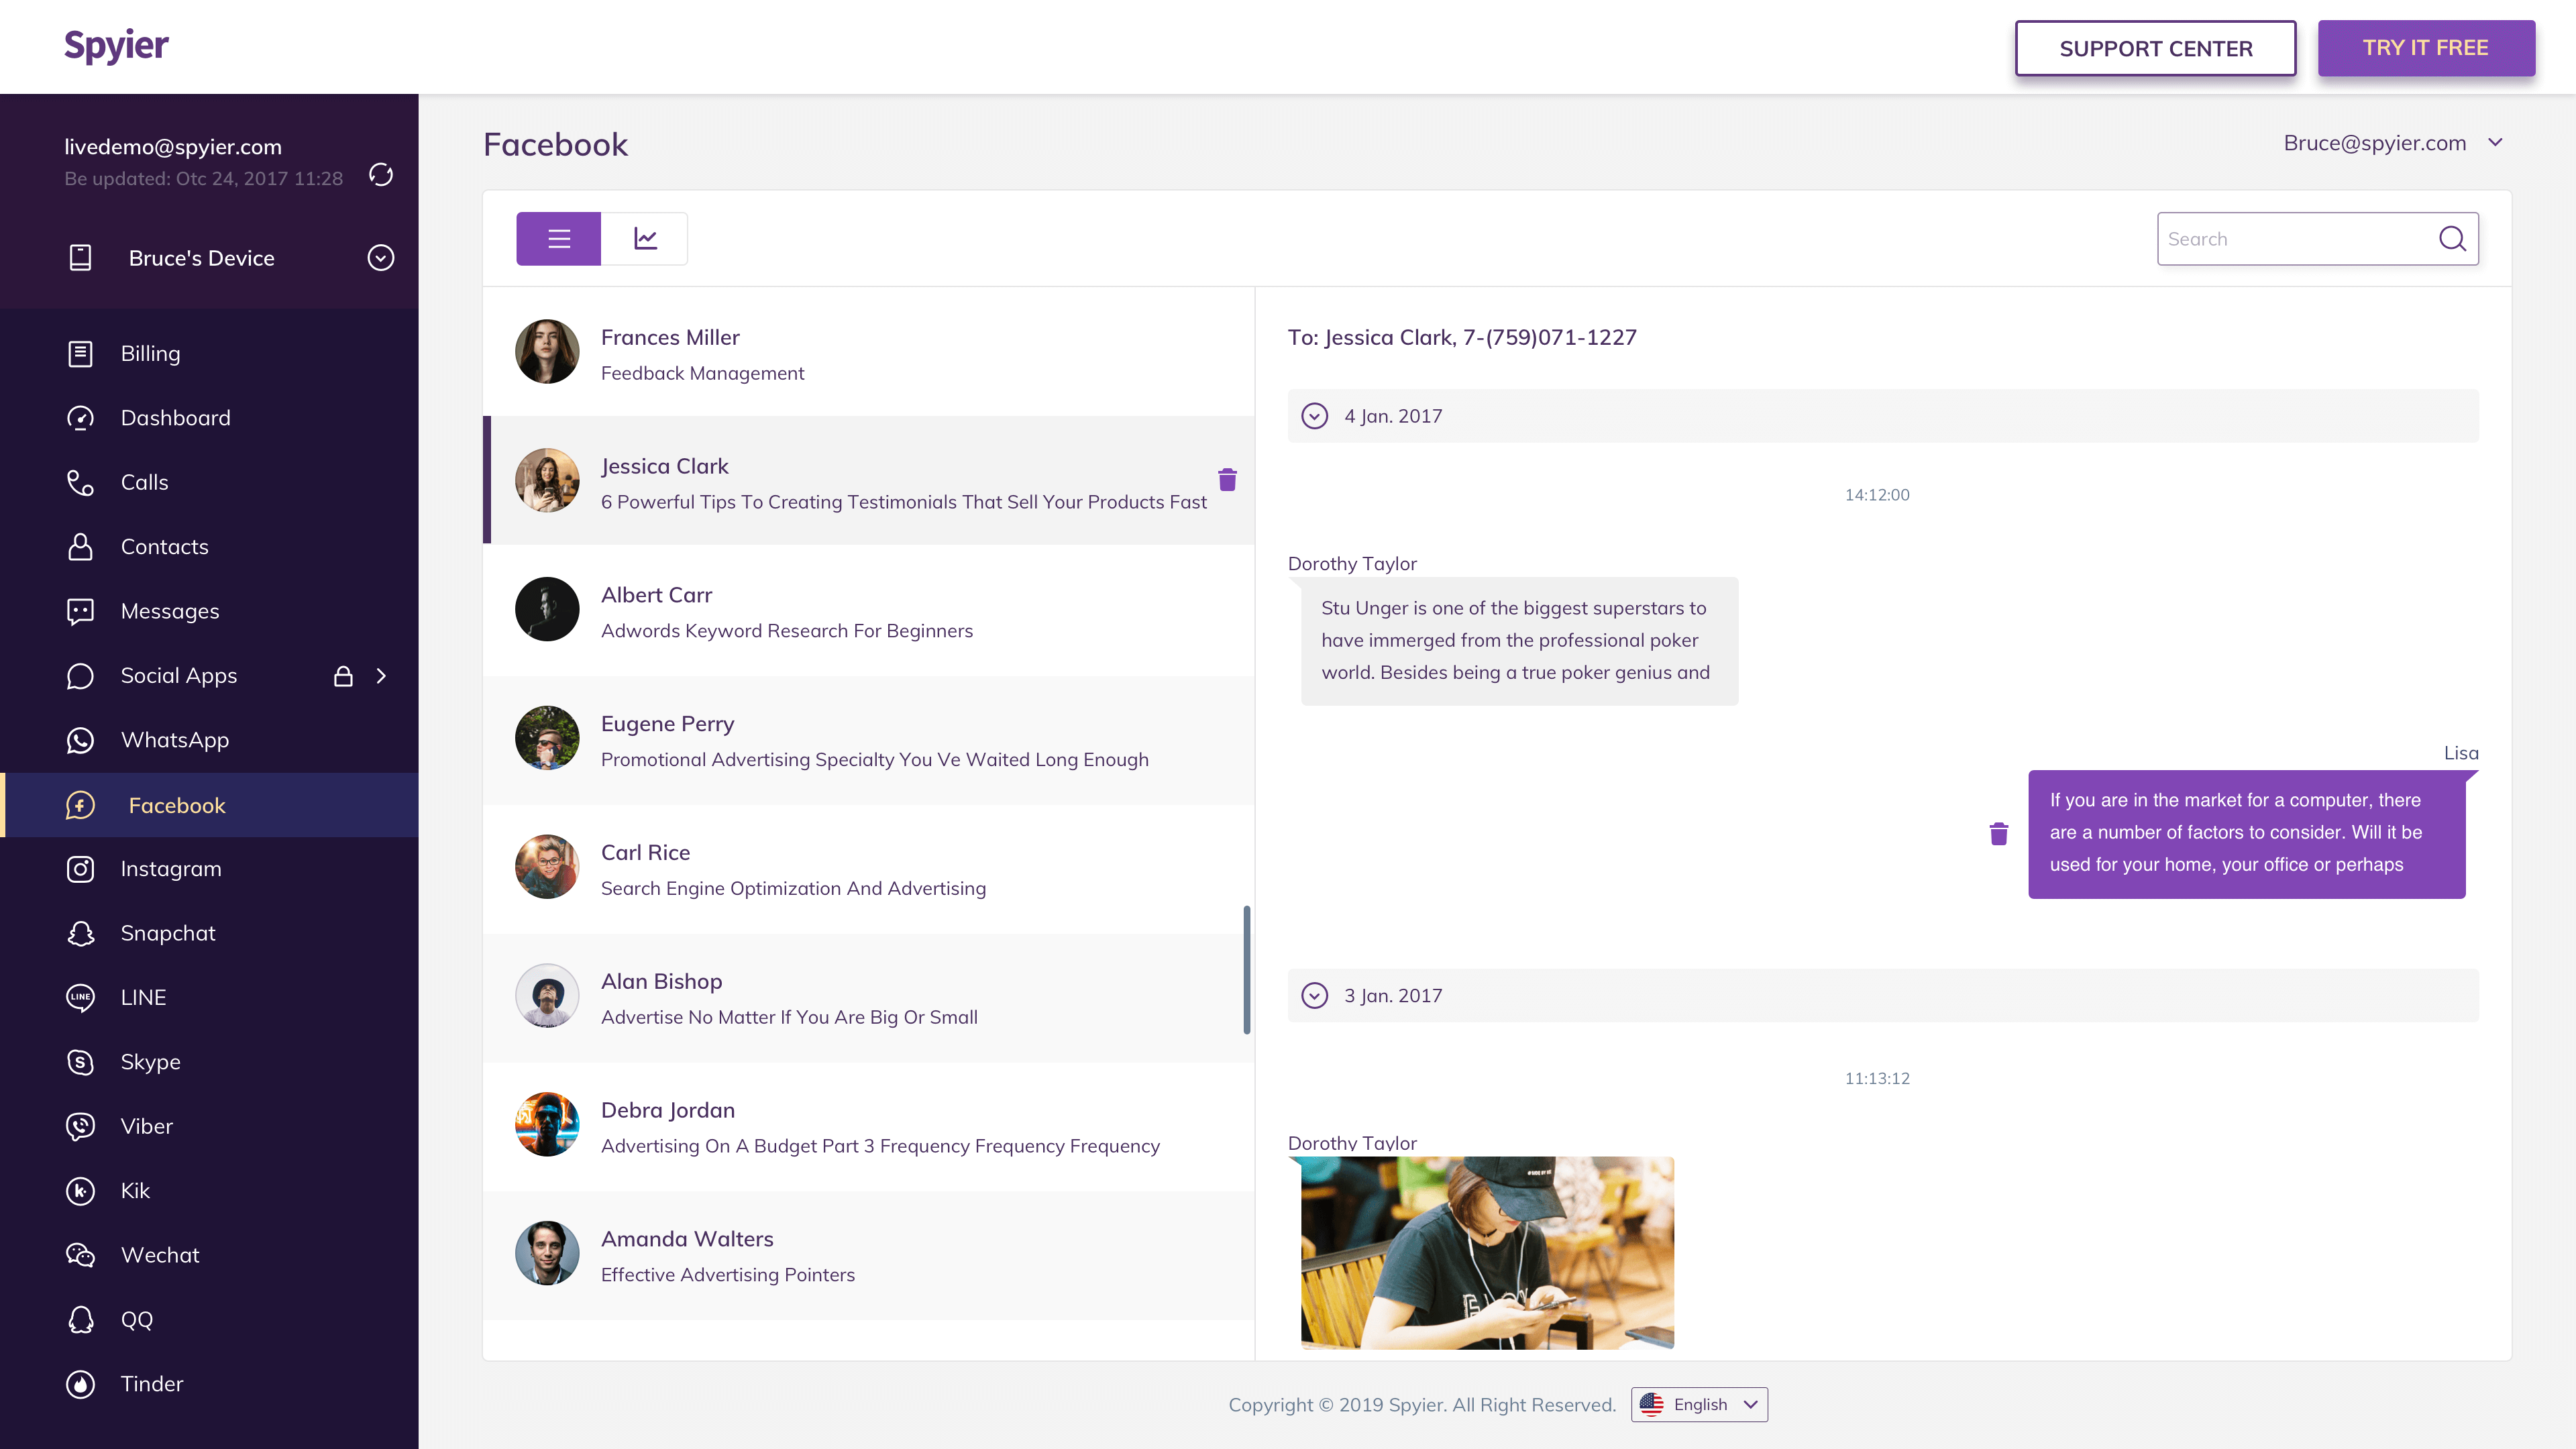The image size is (2576, 1449).
Task: Click the LINE icon in sidebar
Action: pos(80,998)
